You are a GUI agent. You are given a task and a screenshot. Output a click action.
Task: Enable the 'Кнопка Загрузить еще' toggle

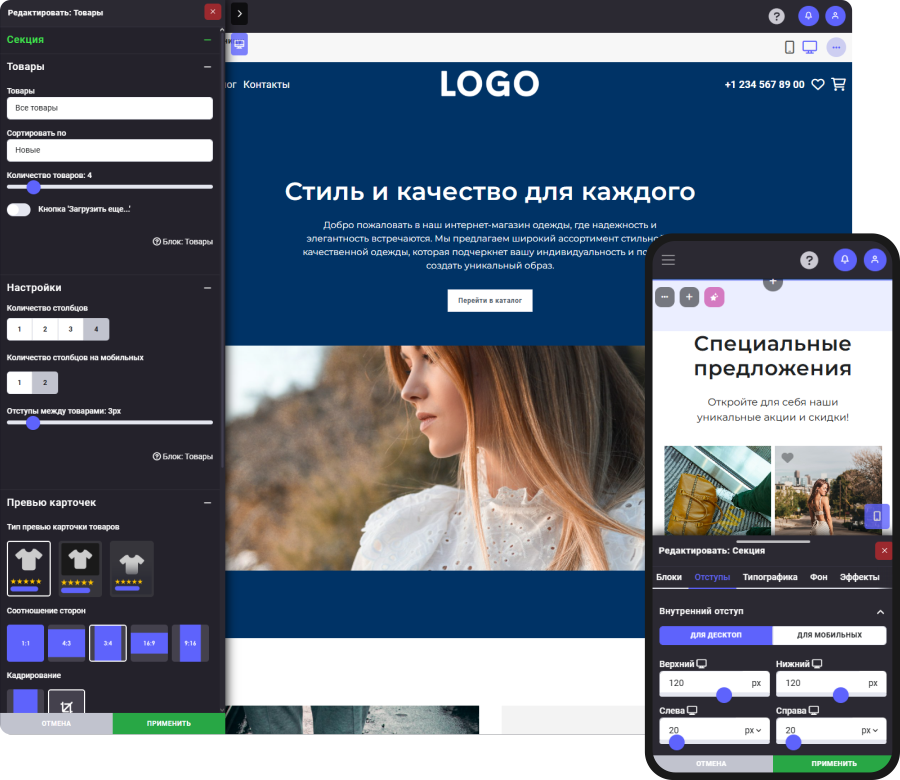pos(16,207)
